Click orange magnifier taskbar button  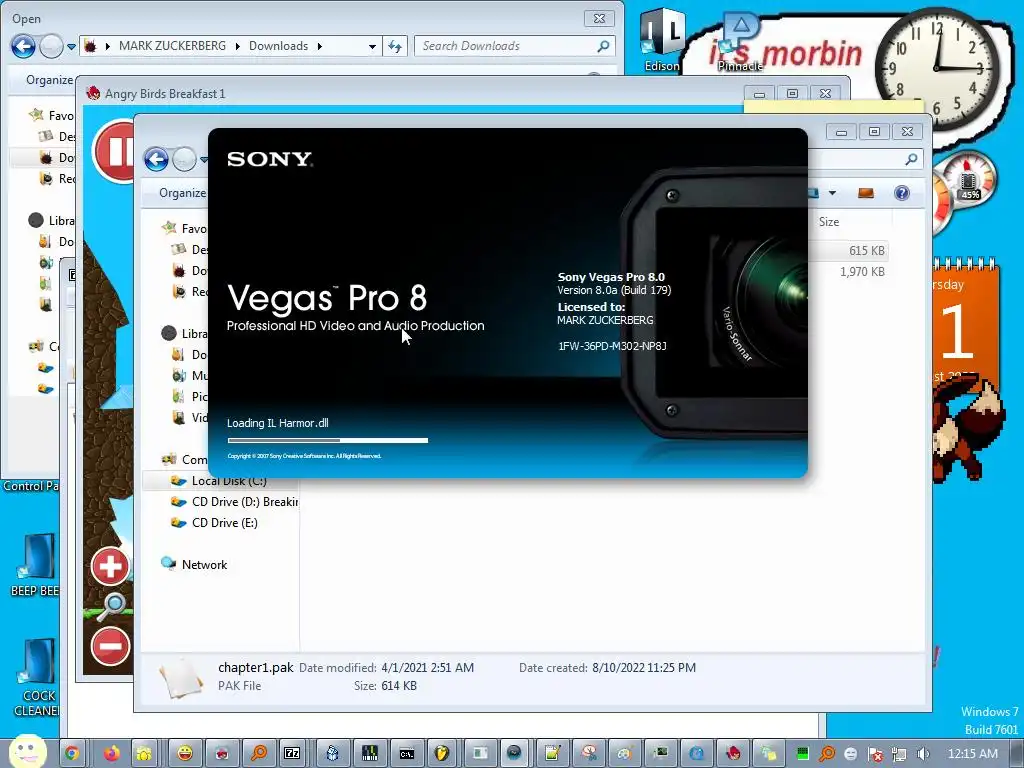coord(259,754)
